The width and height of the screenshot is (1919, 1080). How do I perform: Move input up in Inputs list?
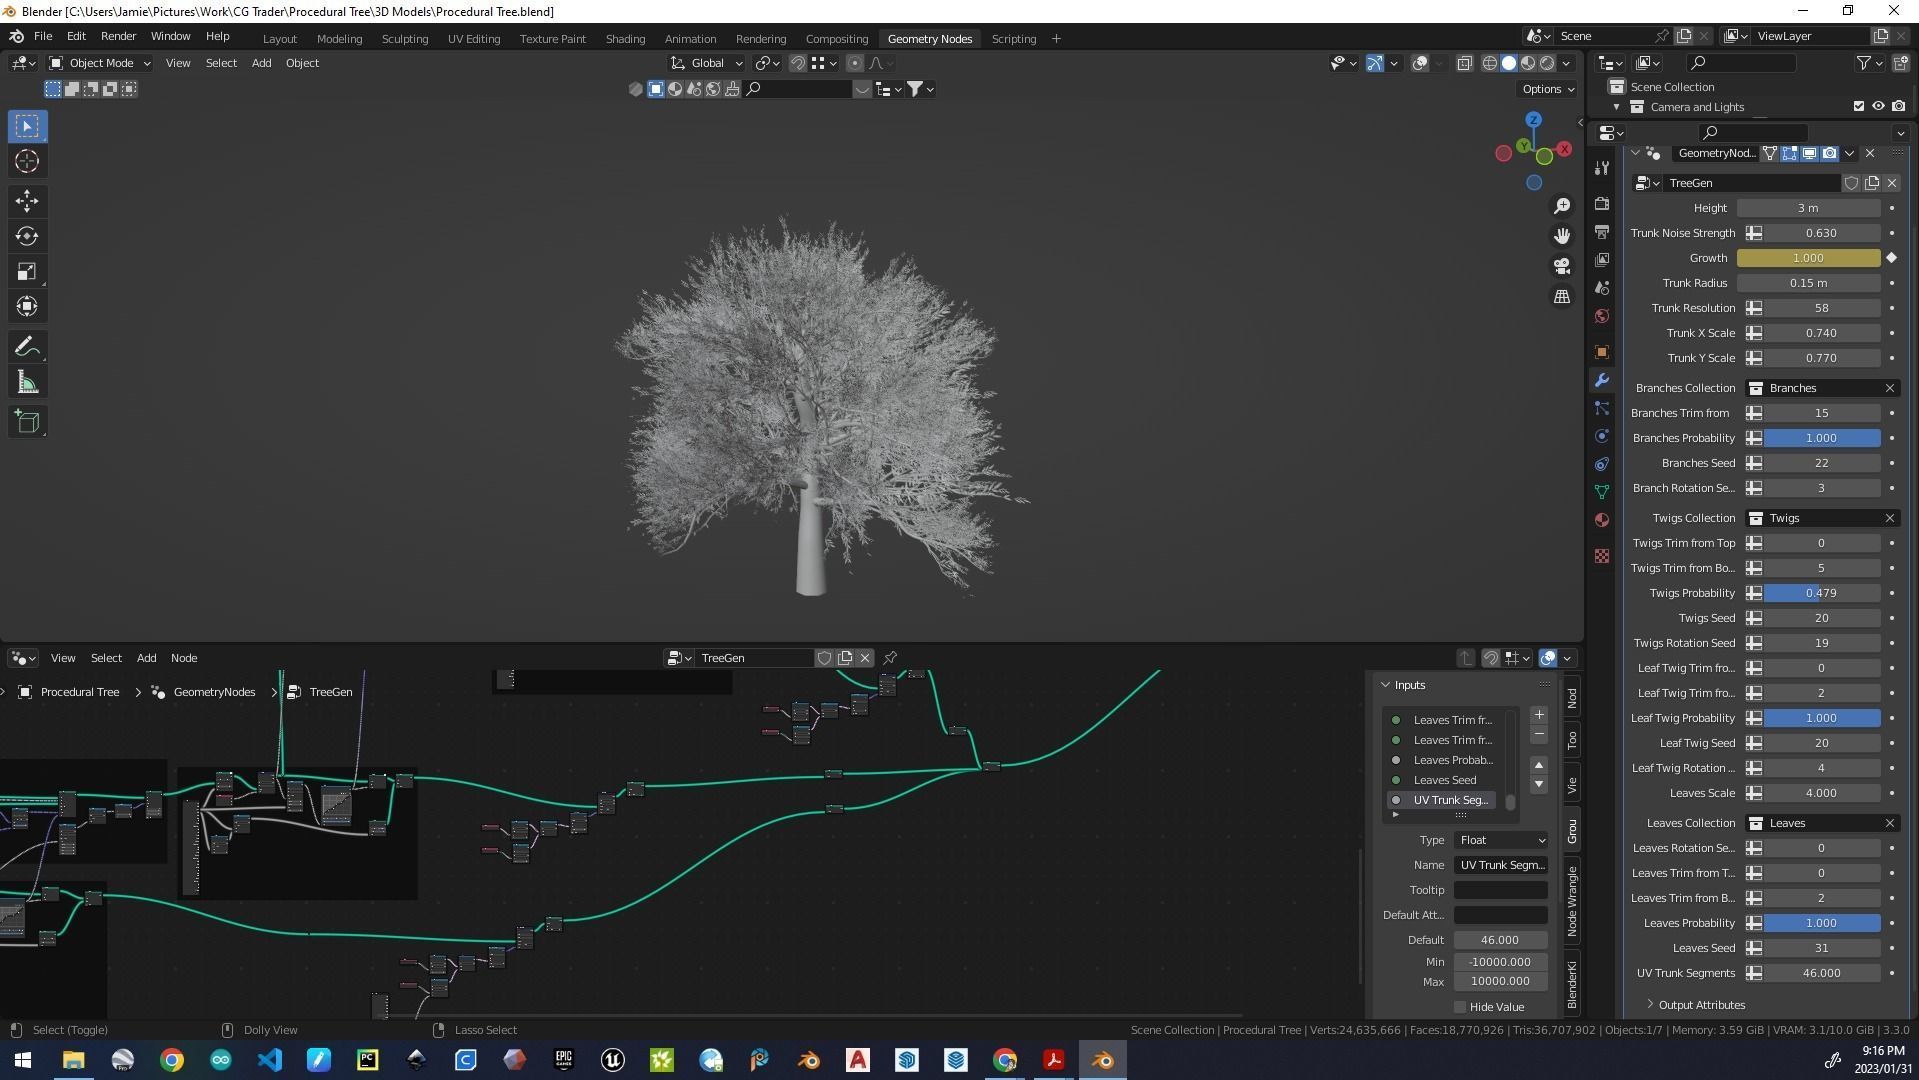[1539, 765]
